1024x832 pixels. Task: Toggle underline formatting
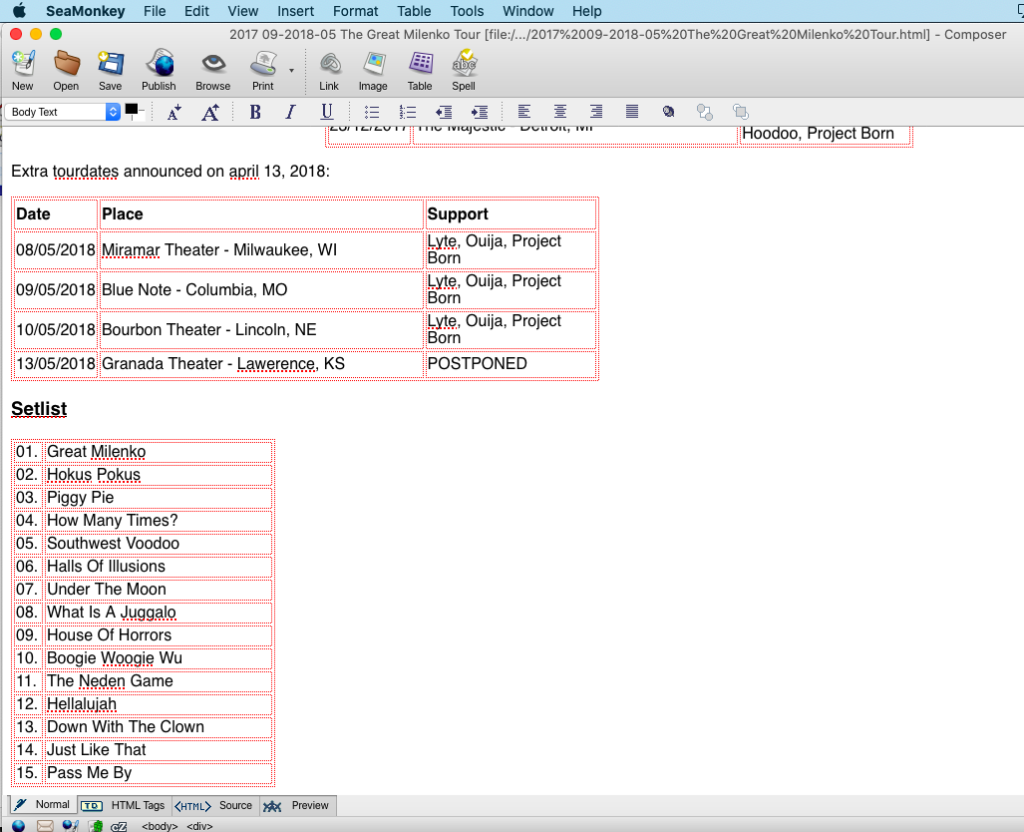(327, 112)
